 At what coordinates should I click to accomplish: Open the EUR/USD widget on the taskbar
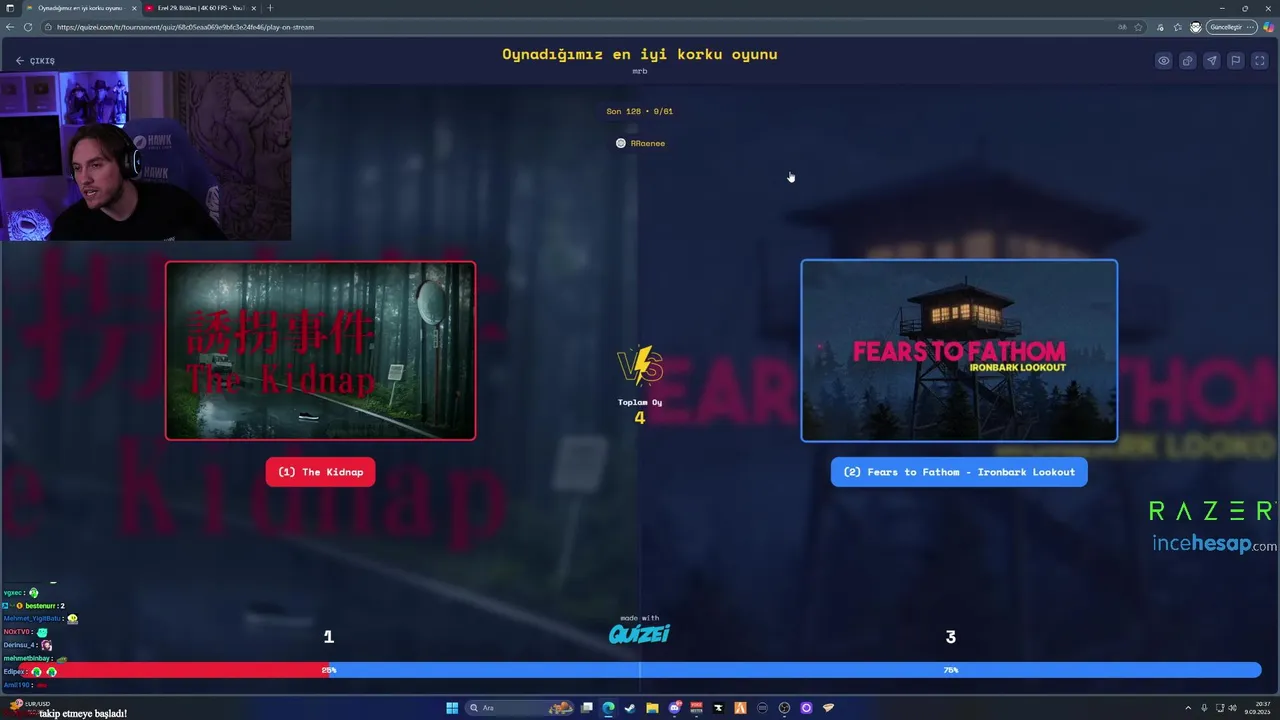click(x=28, y=707)
